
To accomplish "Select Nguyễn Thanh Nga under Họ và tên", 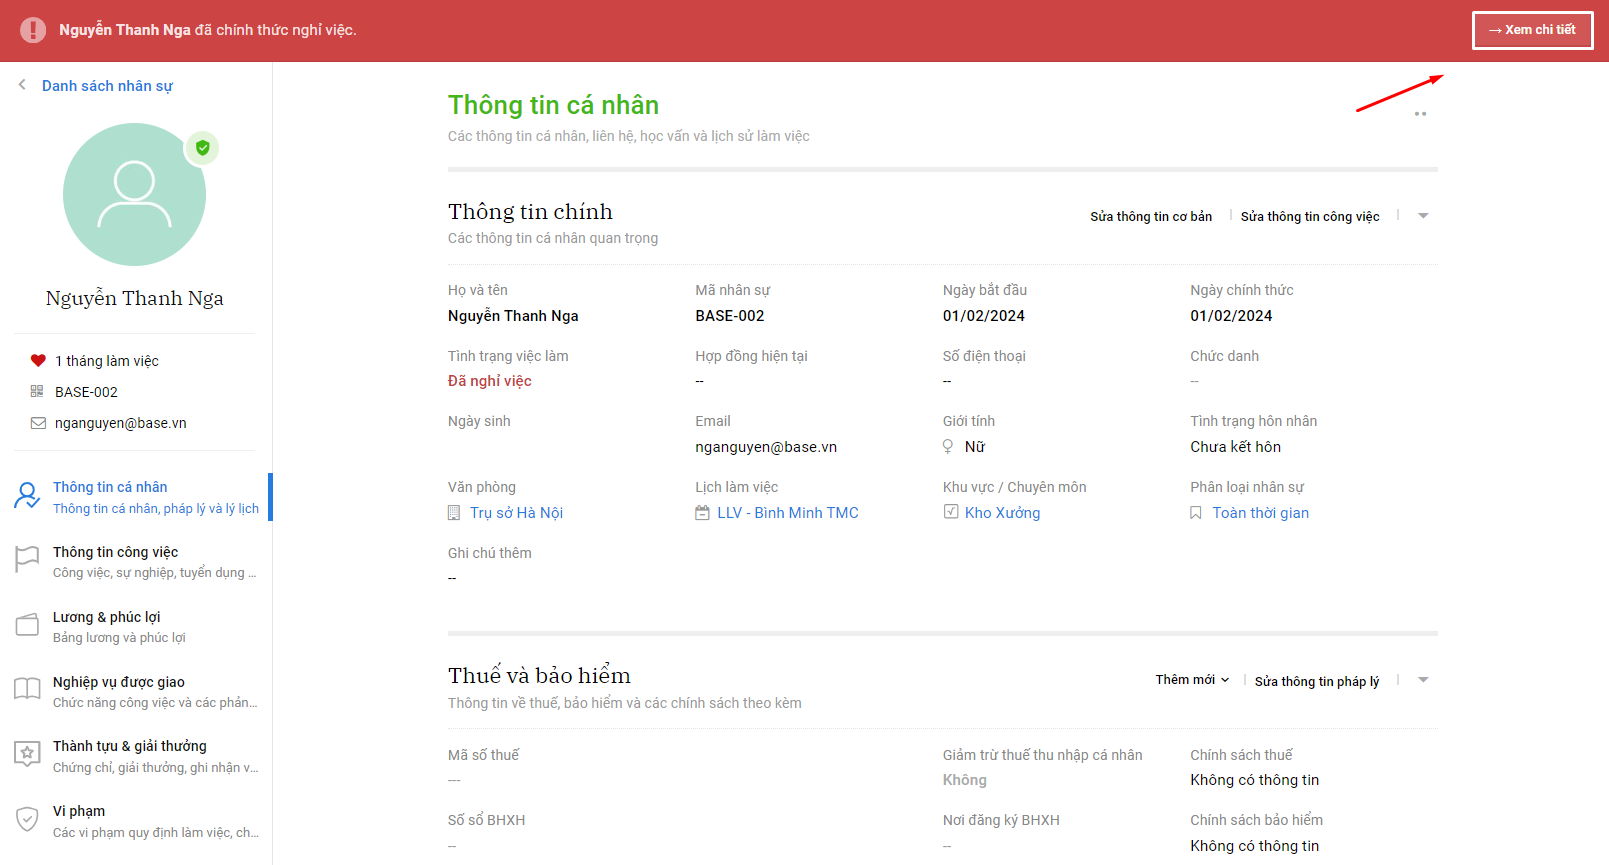I will pyautogui.click(x=513, y=316).
